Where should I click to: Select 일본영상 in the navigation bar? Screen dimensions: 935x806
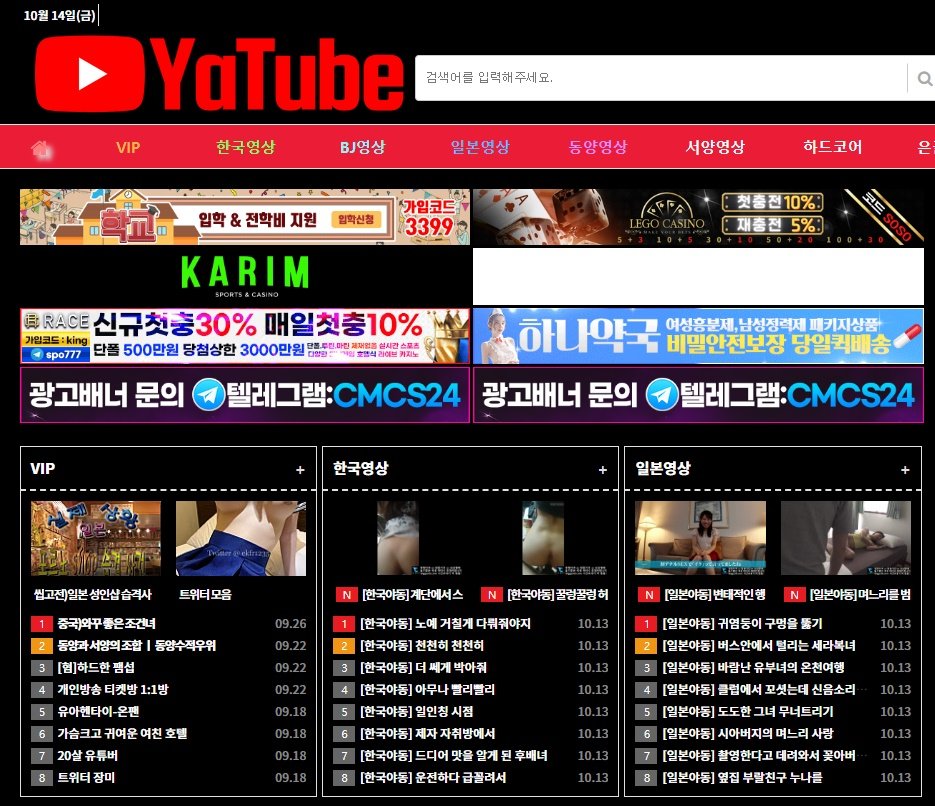480,147
